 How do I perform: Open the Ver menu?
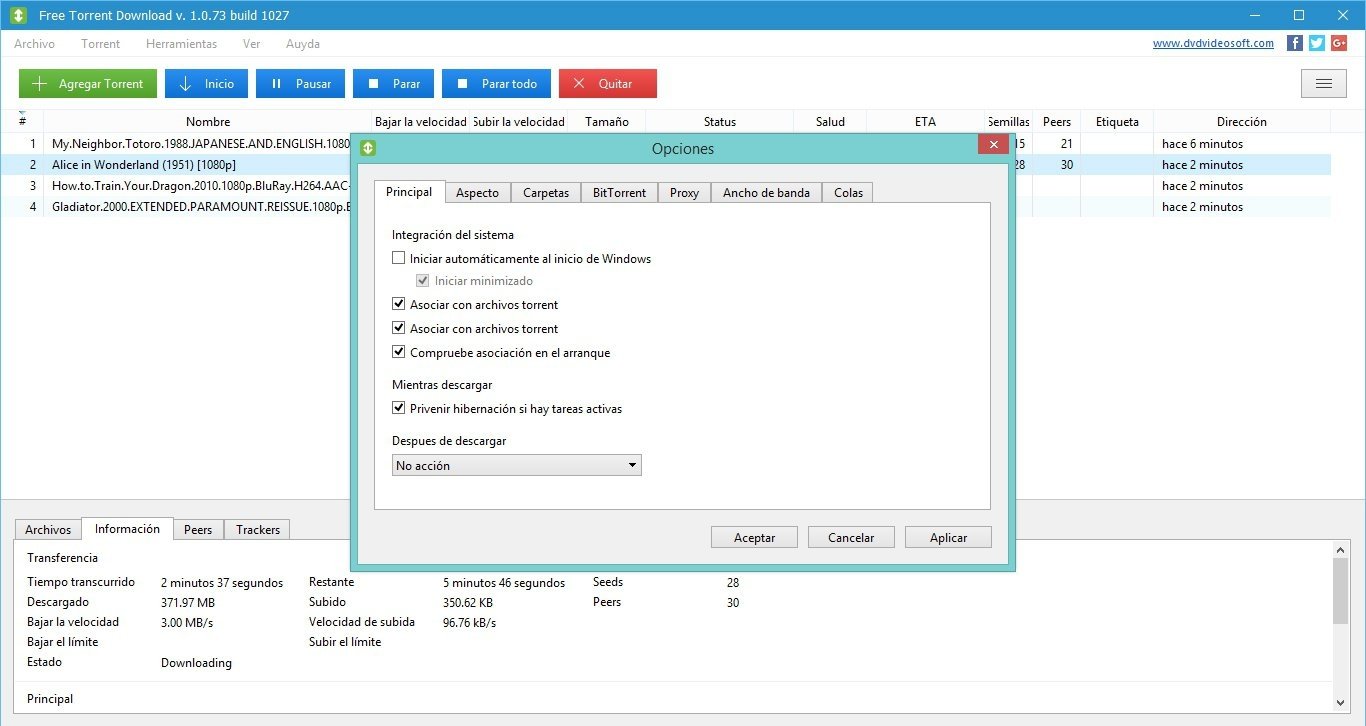pyautogui.click(x=251, y=44)
